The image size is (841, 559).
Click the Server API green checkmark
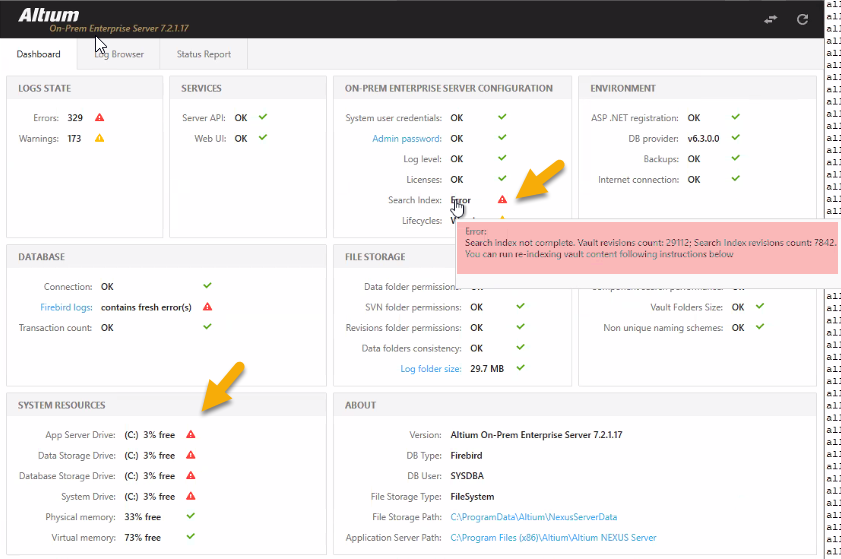(262, 118)
